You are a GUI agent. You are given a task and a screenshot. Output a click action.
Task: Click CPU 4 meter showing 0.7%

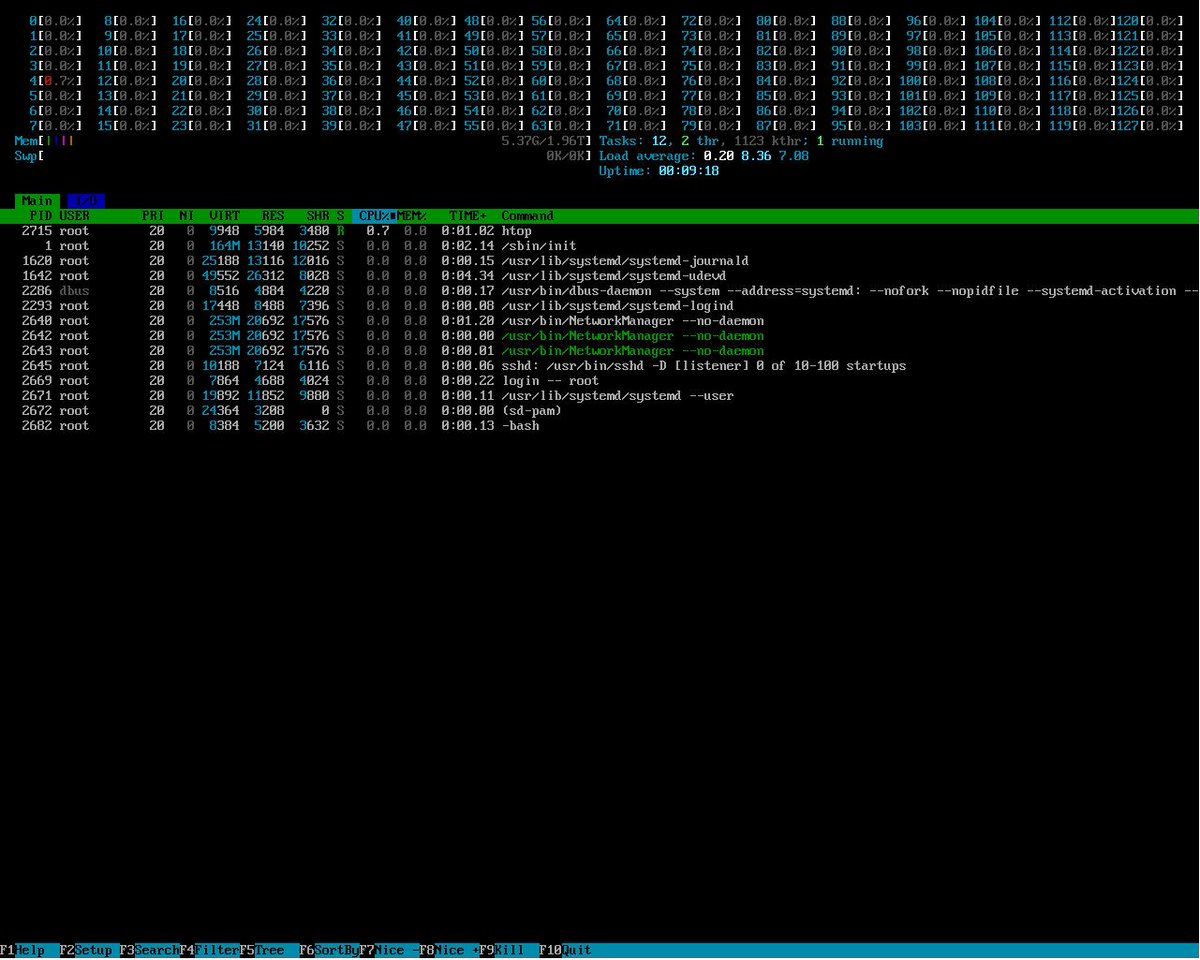(55, 81)
